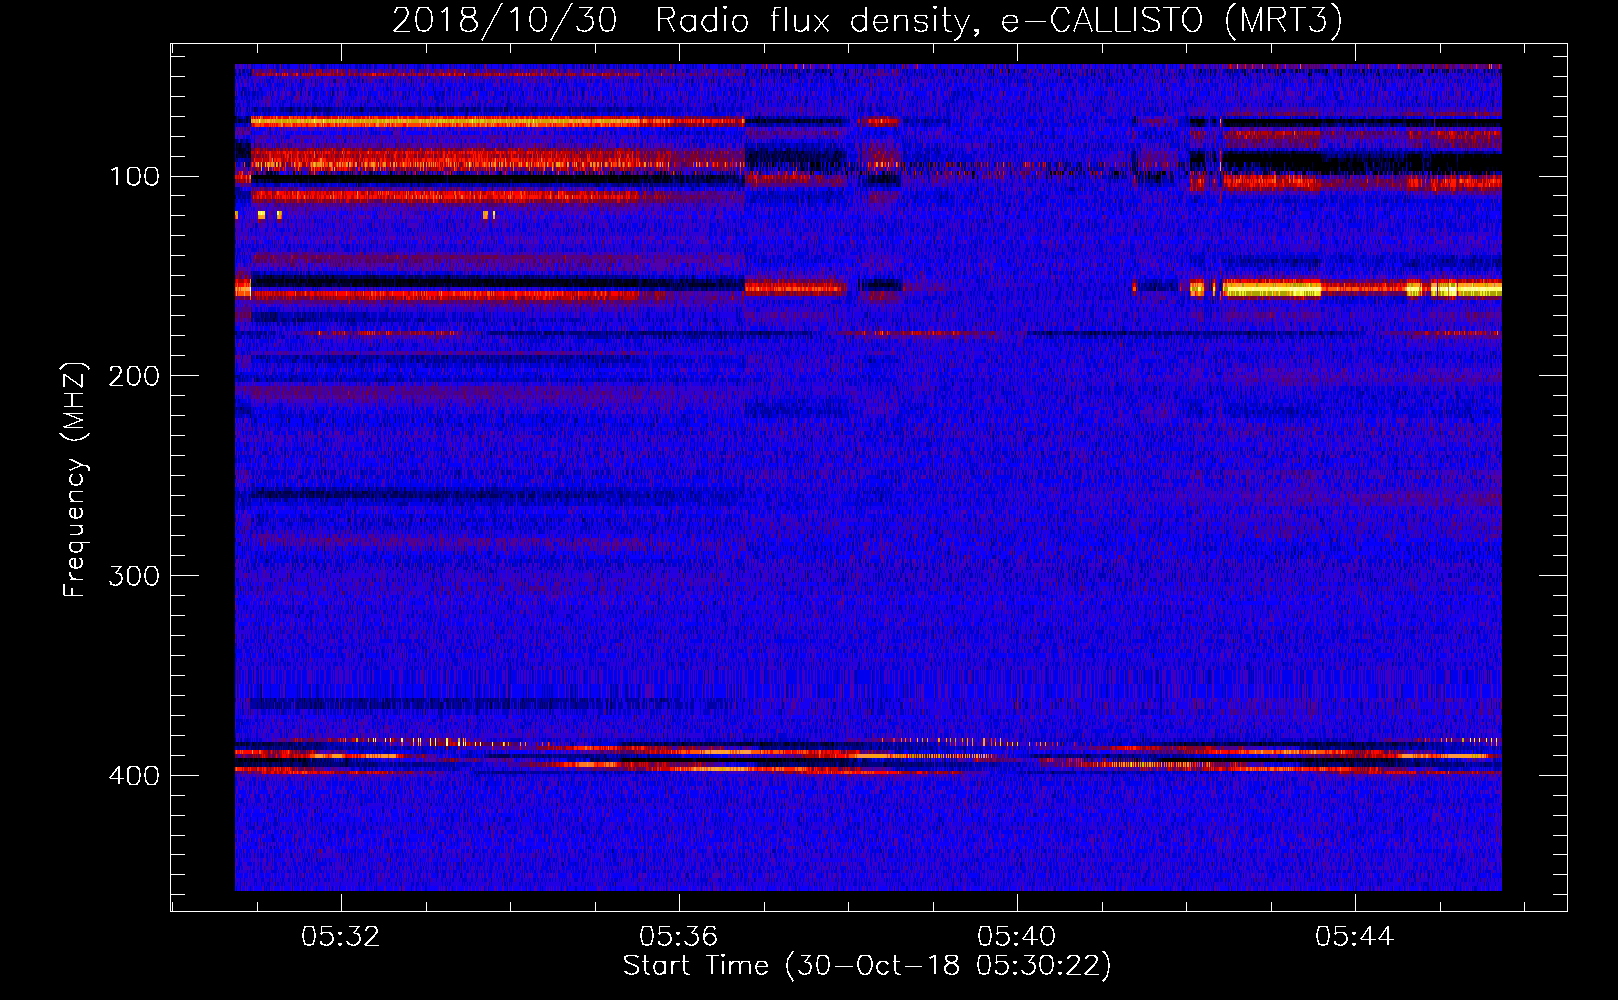Click the 200 MHz frequency tick label
The height and width of the screenshot is (1000, 1618).
click(x=134, y=376)
